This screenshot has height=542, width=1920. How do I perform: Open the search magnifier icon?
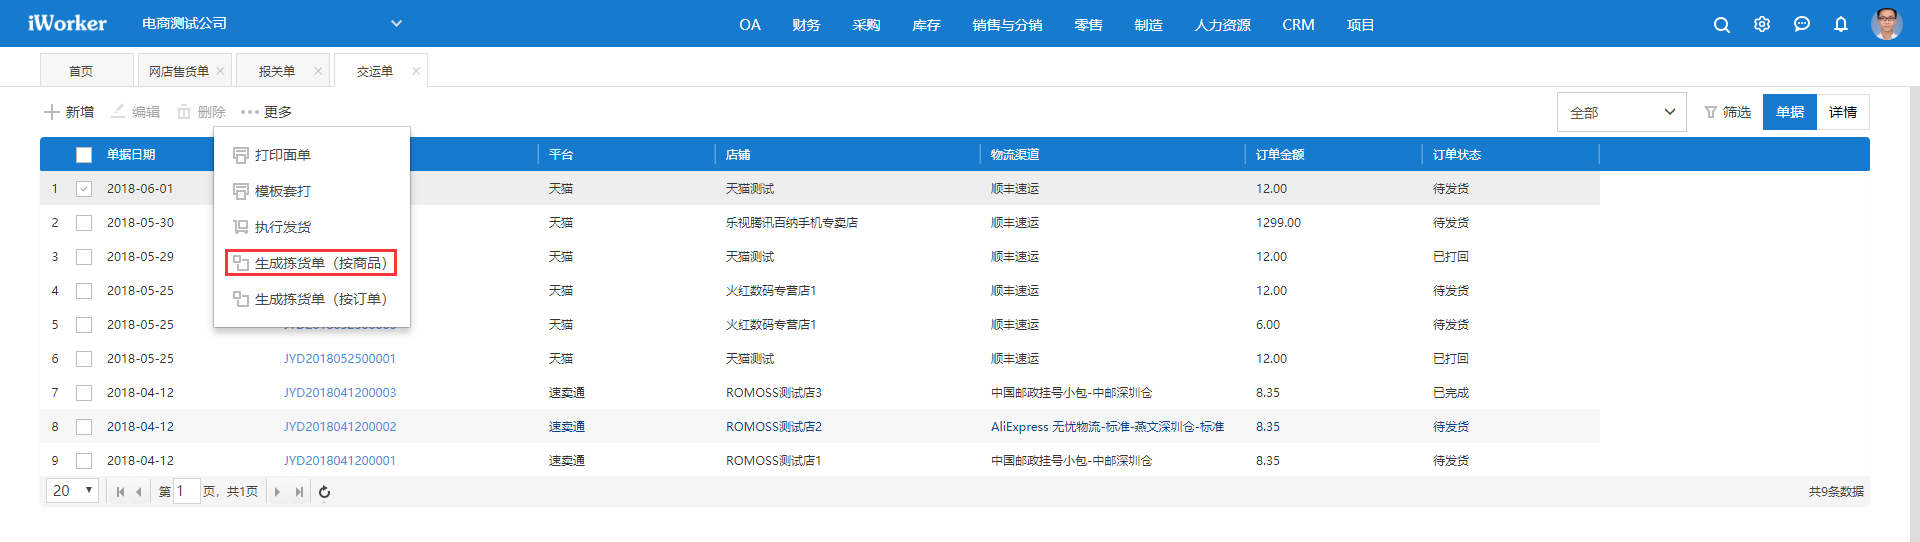click(1721, 25)
